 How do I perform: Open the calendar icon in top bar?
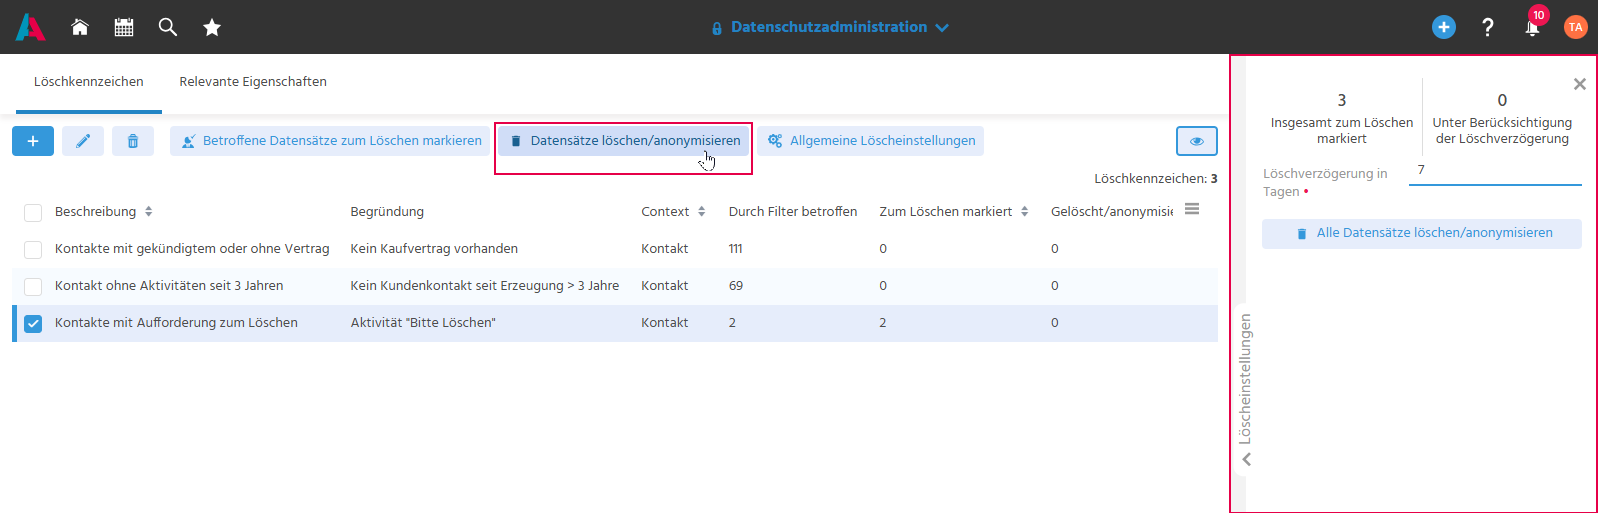point(124,27)
